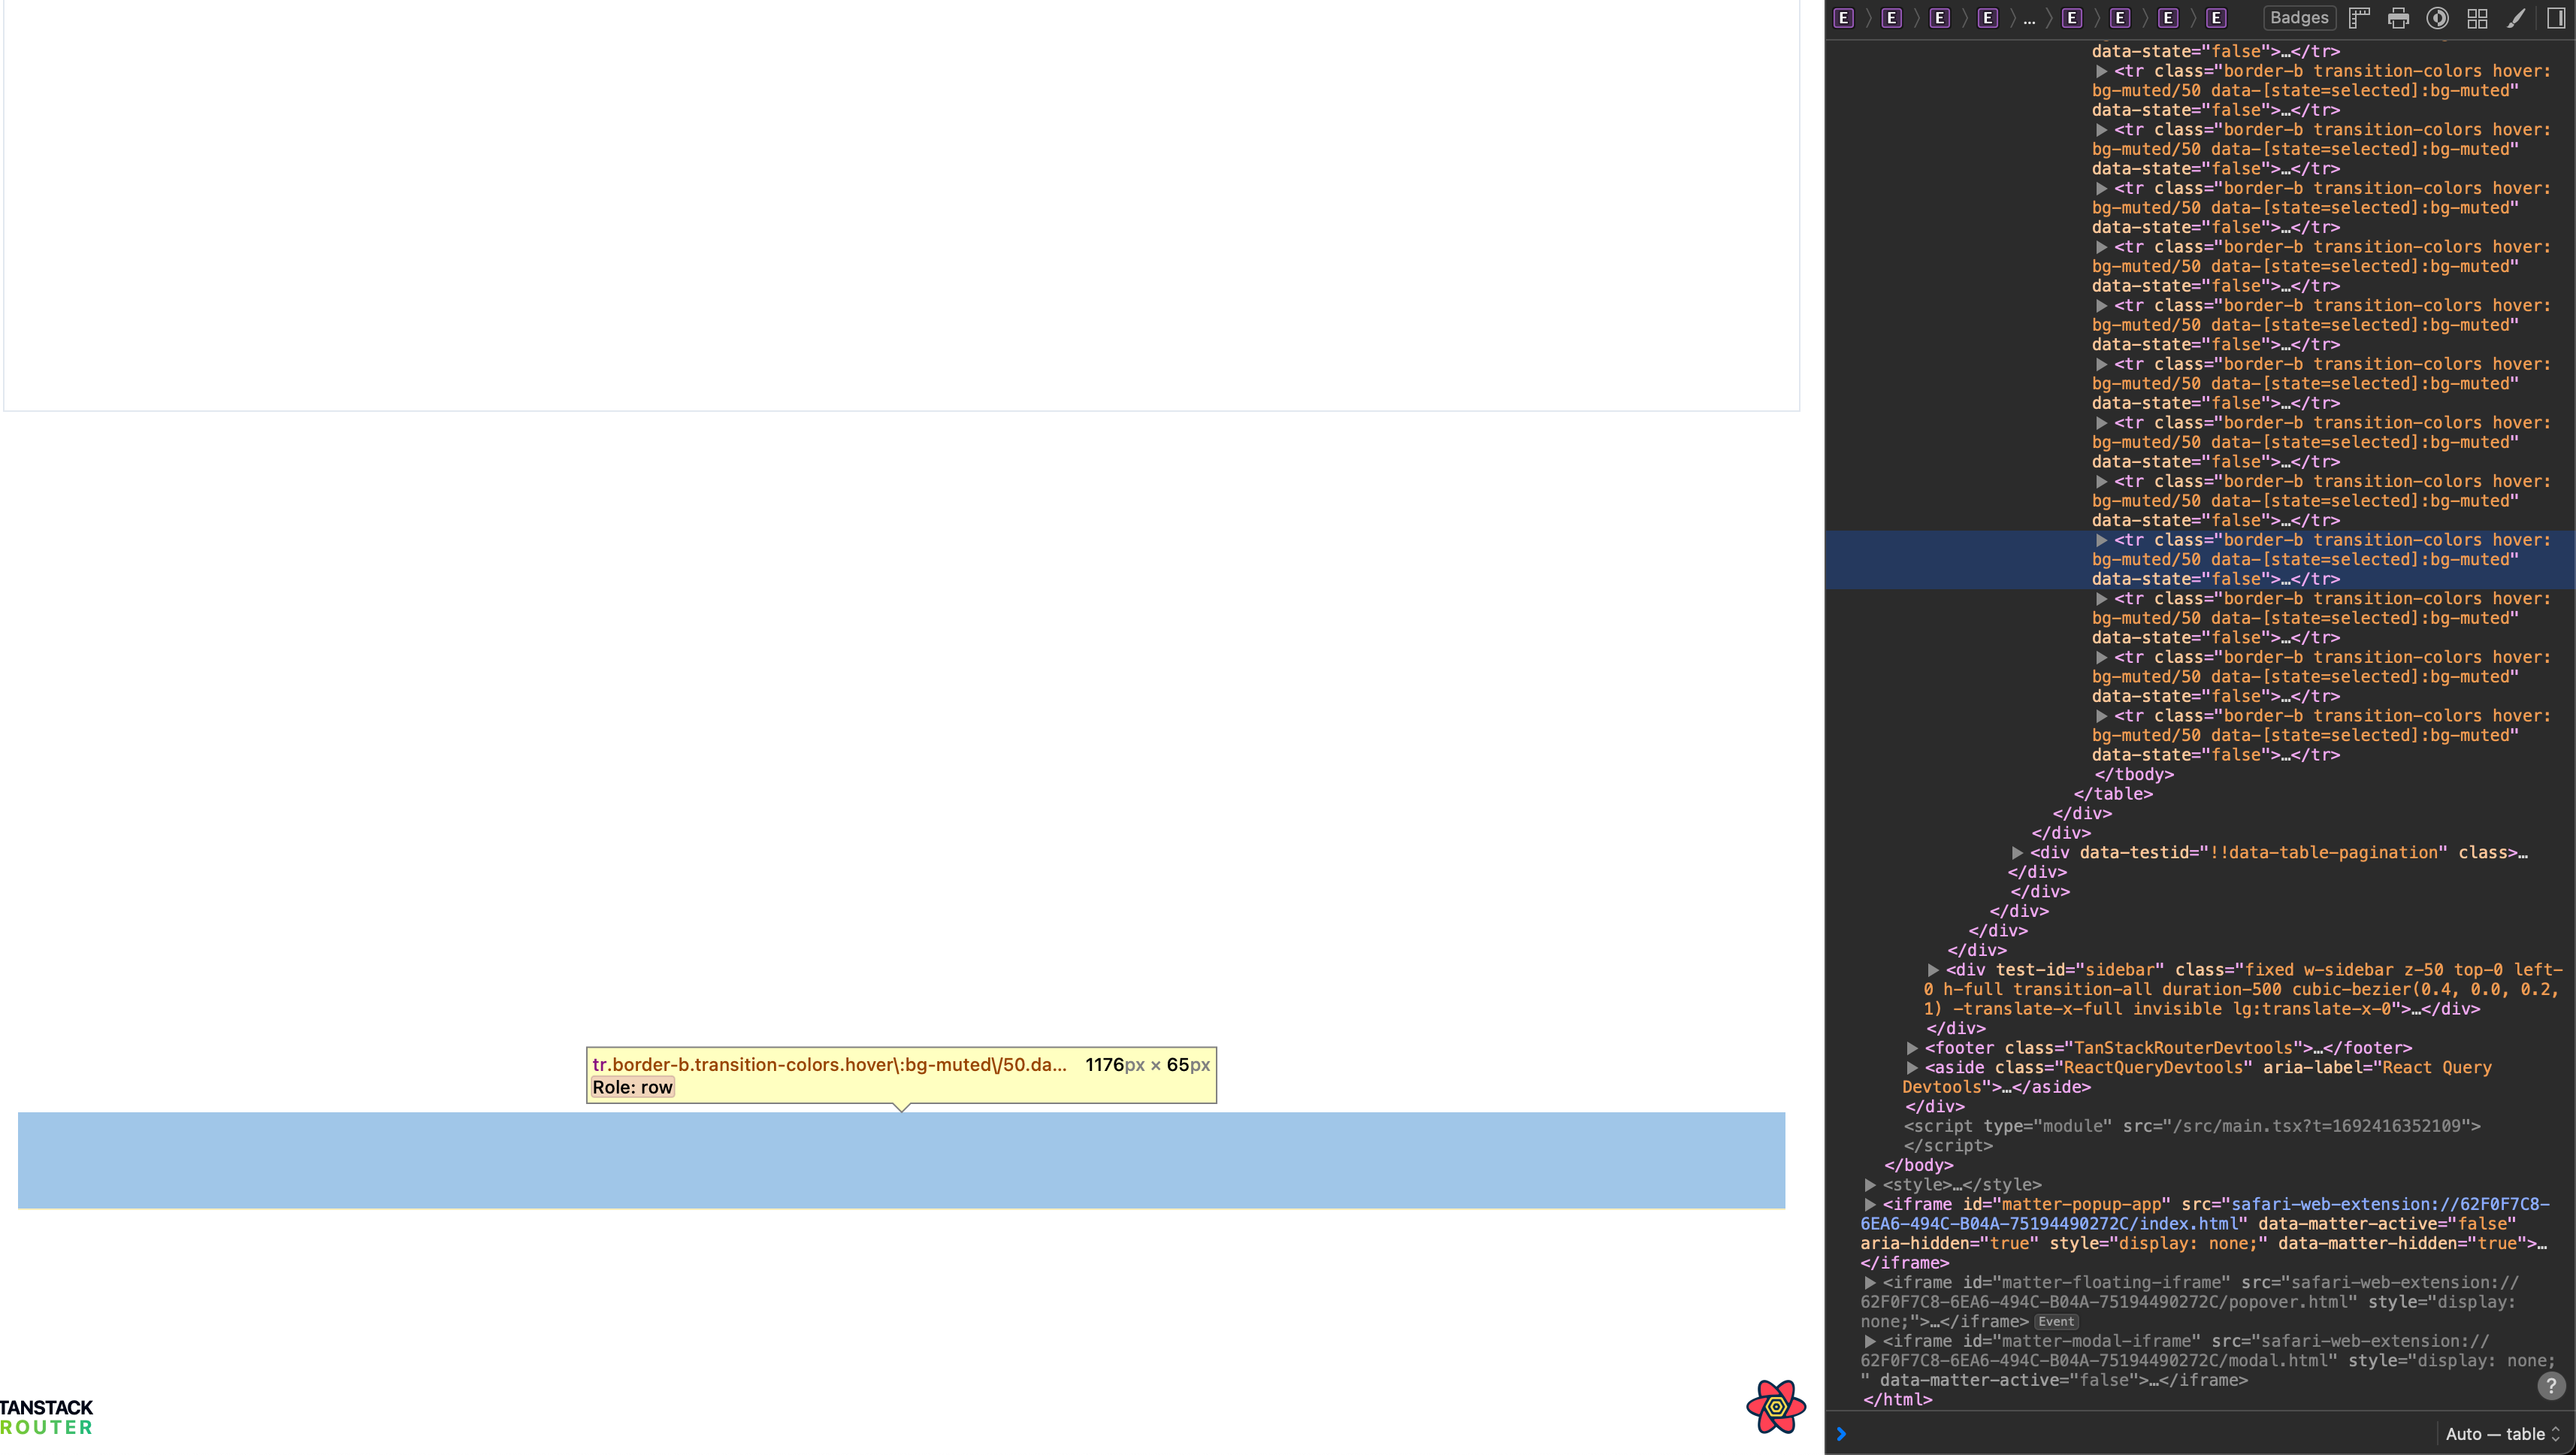The image size is (2576, 1455).
Task: Expand the sidebar div node
Action: coord(1933,970)
